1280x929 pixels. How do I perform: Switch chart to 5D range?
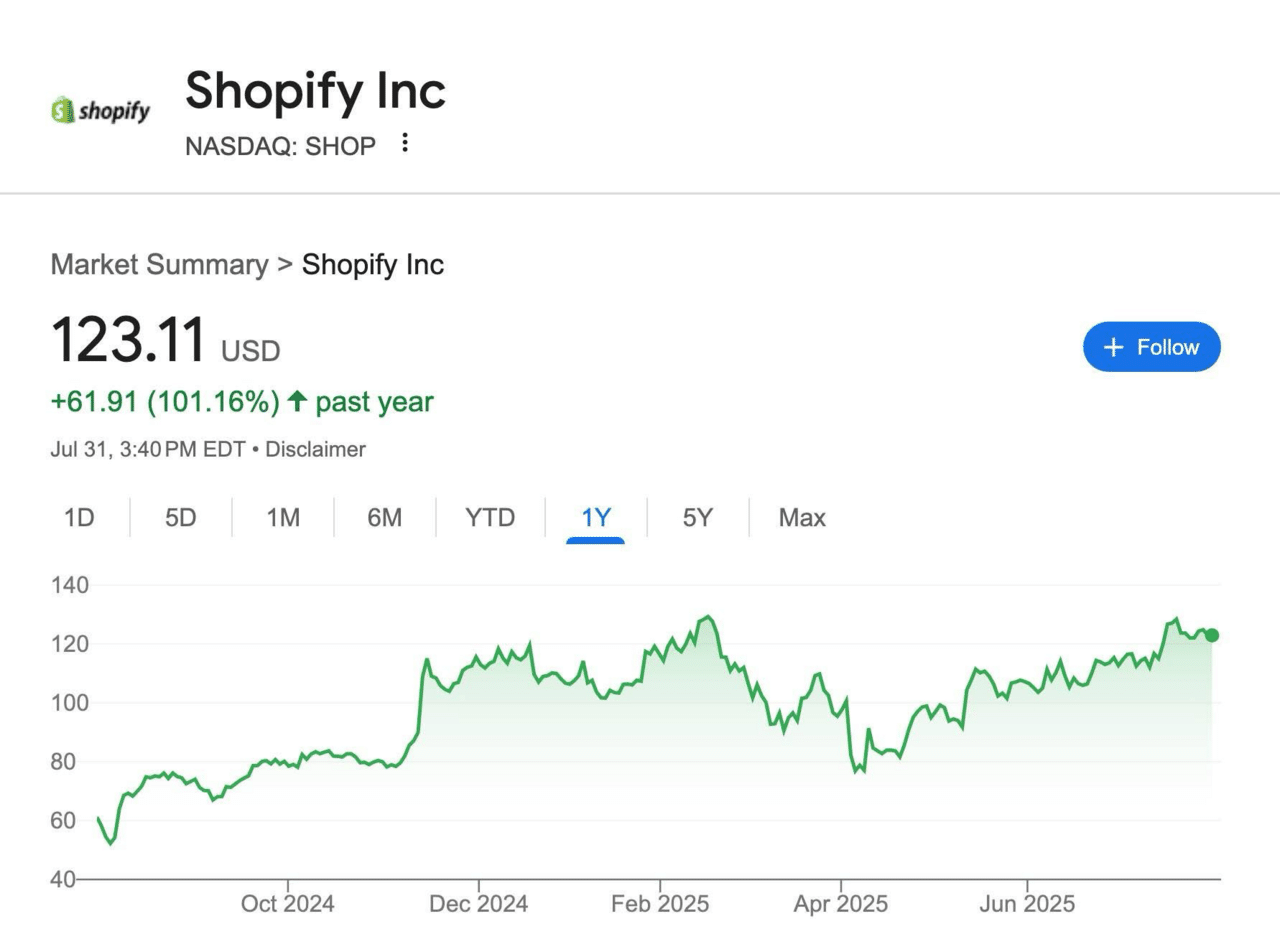point(181,518)
